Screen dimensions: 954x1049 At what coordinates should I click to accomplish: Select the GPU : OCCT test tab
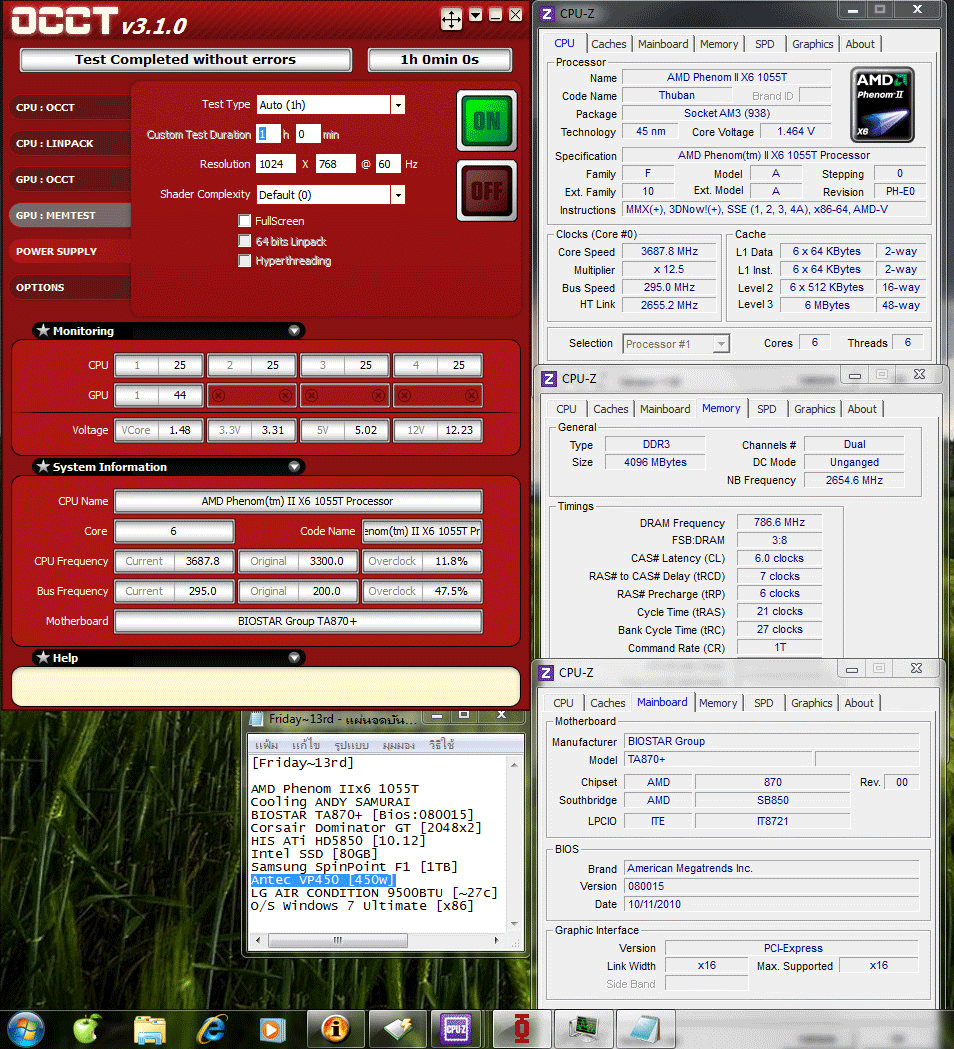pyautogui.click(x=70, y=179)
